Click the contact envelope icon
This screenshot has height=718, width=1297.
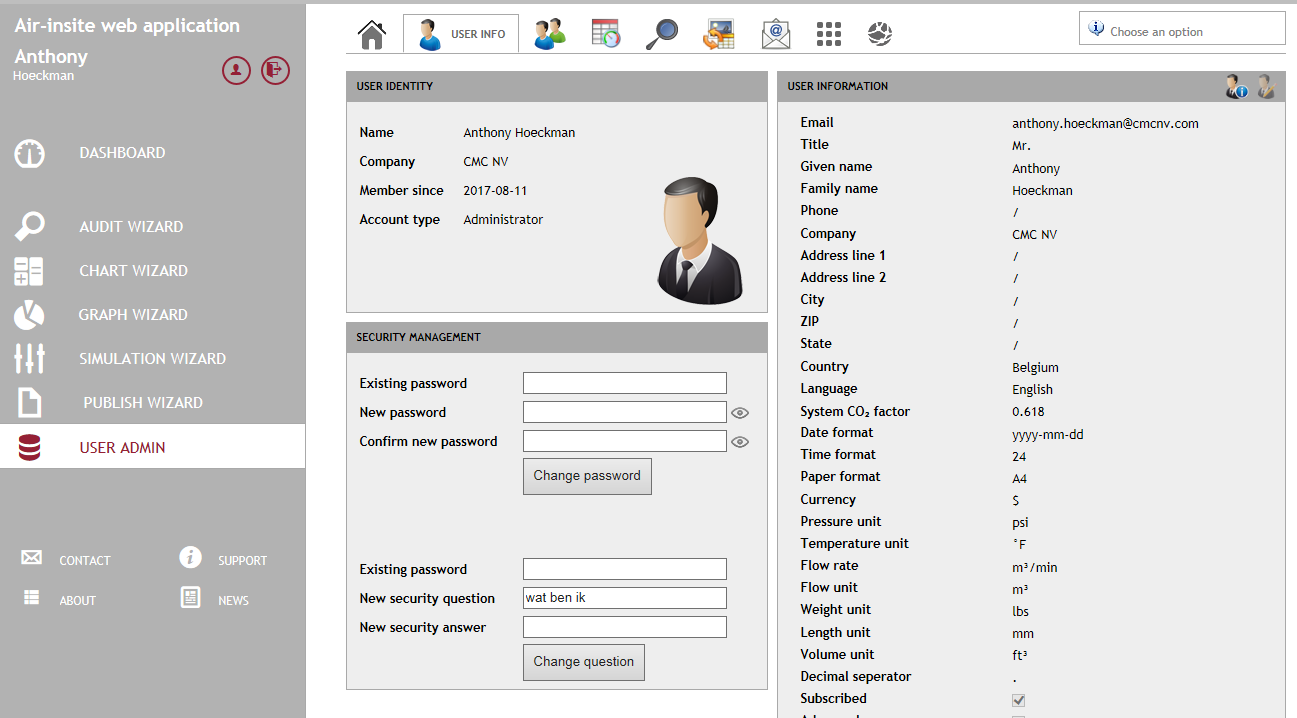click(32, 558)
